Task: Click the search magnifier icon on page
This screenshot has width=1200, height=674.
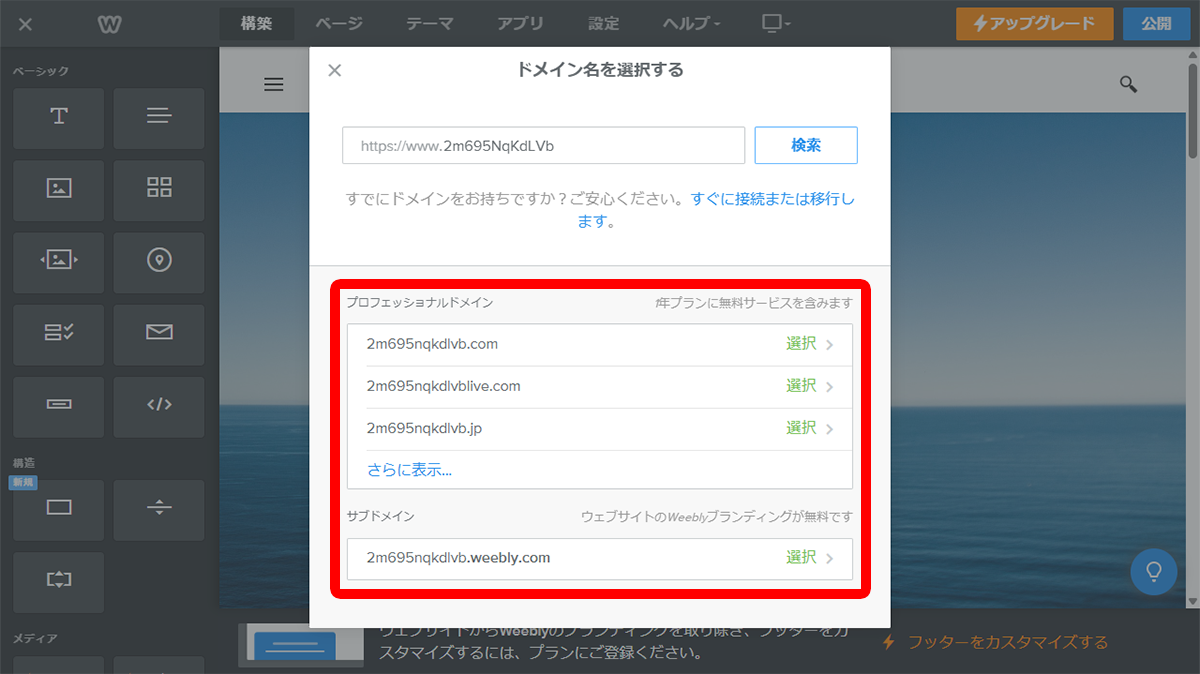Action: tap(1128, 84)
